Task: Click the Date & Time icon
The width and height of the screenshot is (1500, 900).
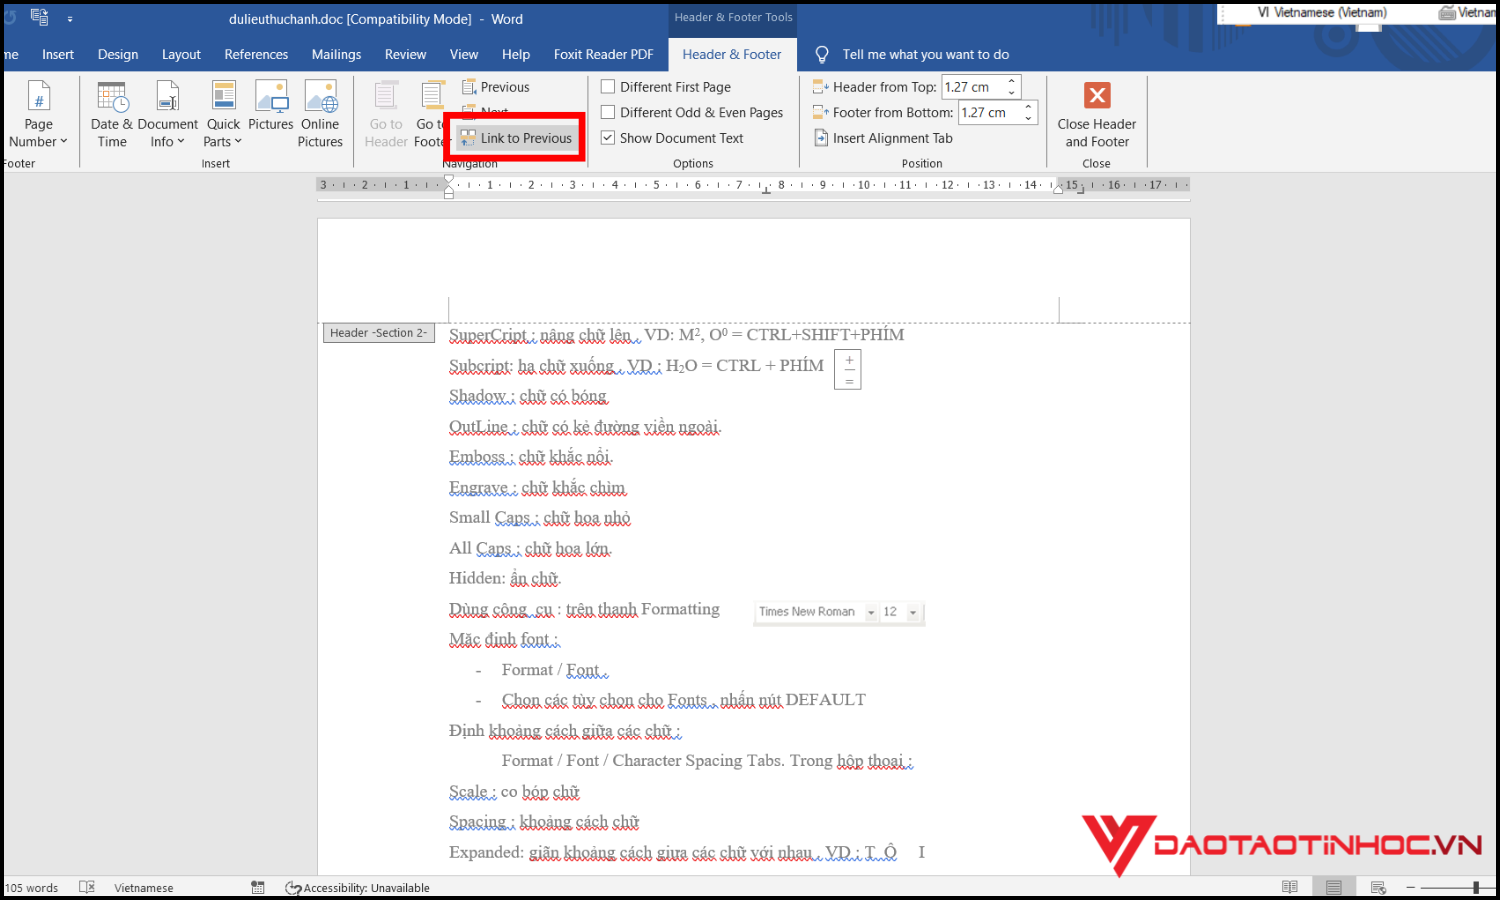Action: [x=111, y=97]
